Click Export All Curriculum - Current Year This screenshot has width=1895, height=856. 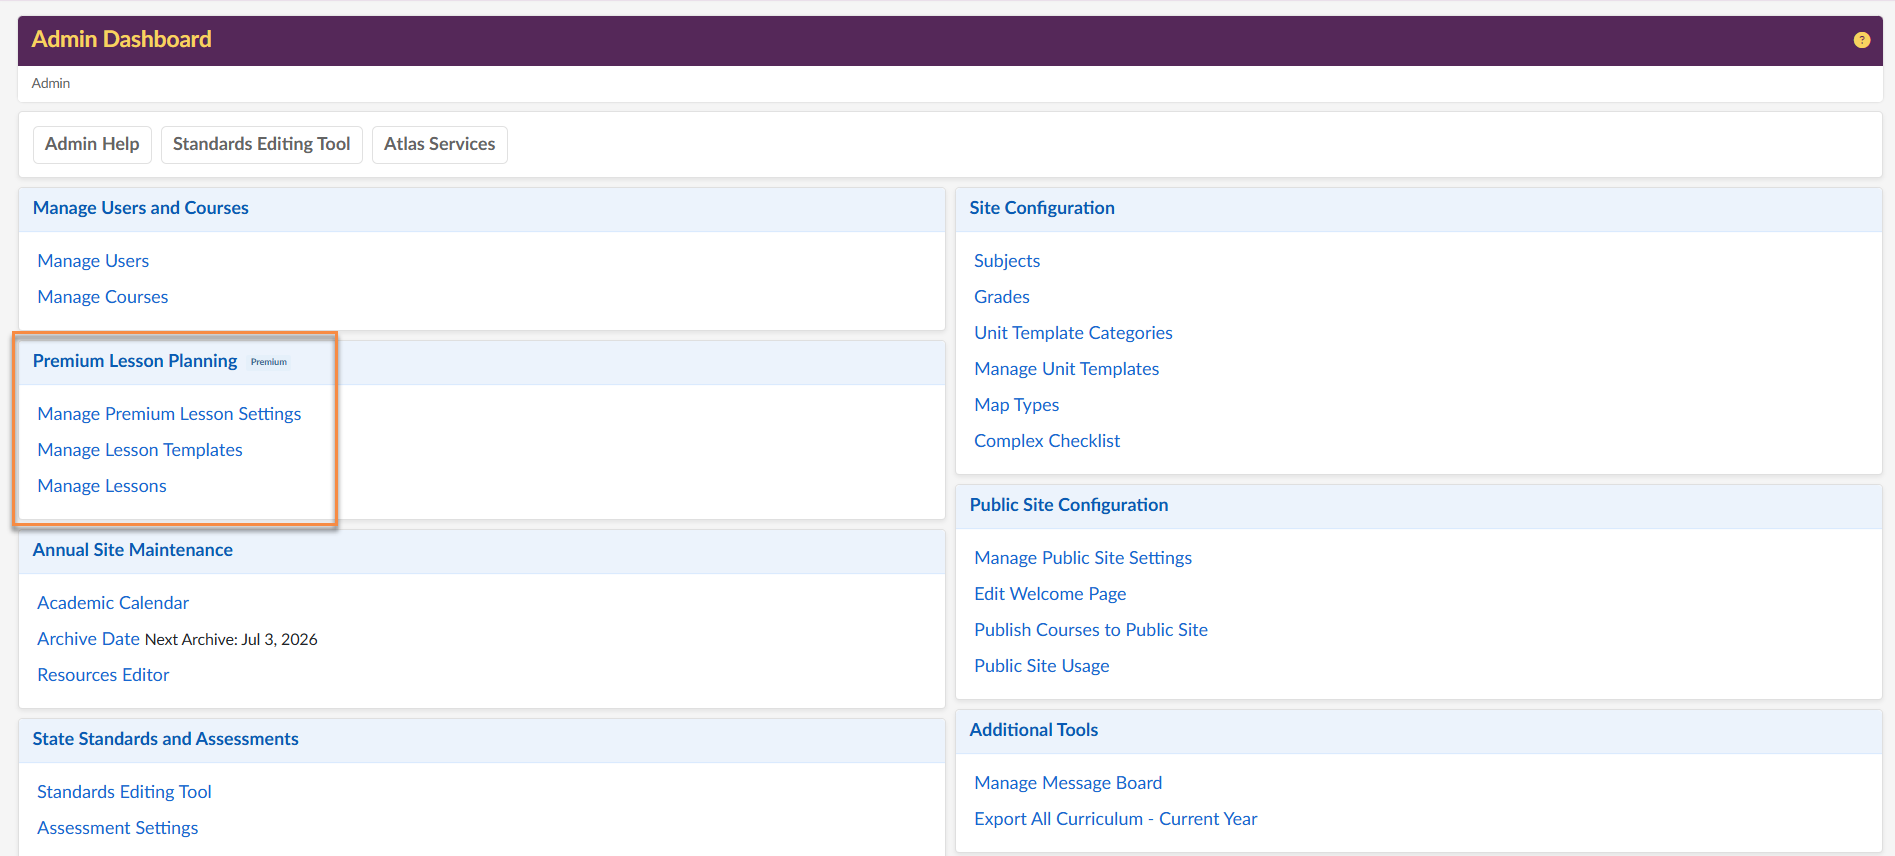point(1115,819)
